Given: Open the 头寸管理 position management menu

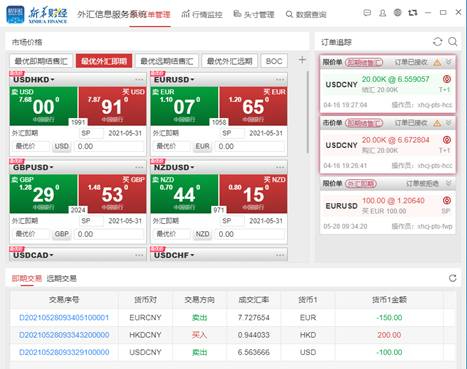Looking at the screenshot, I should click(254, 14).
